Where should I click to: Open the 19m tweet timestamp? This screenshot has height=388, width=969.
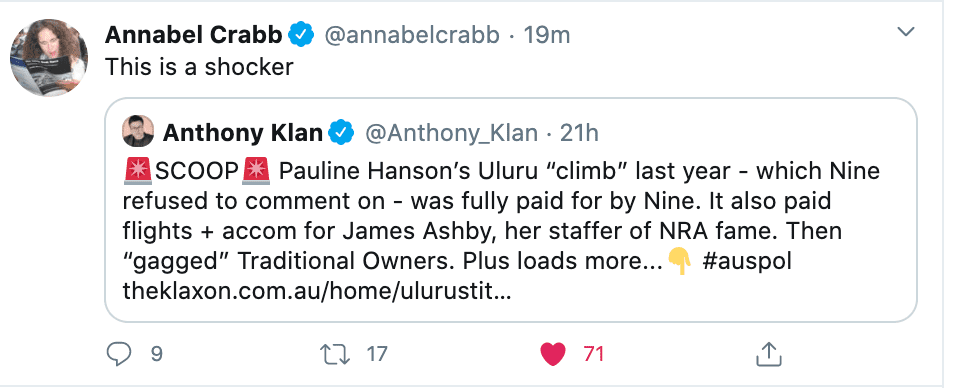[x=547, y=35]
